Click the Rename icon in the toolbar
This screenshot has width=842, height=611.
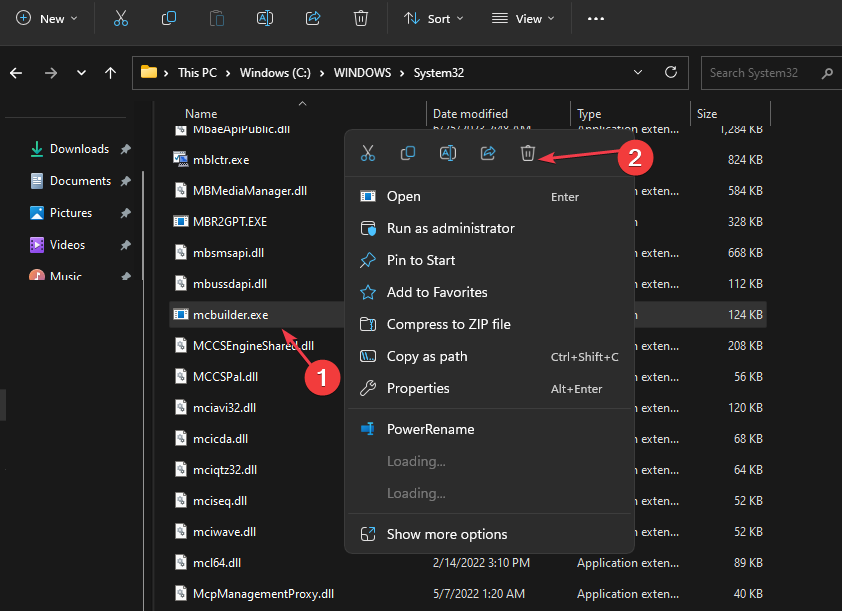coord(265,18)
